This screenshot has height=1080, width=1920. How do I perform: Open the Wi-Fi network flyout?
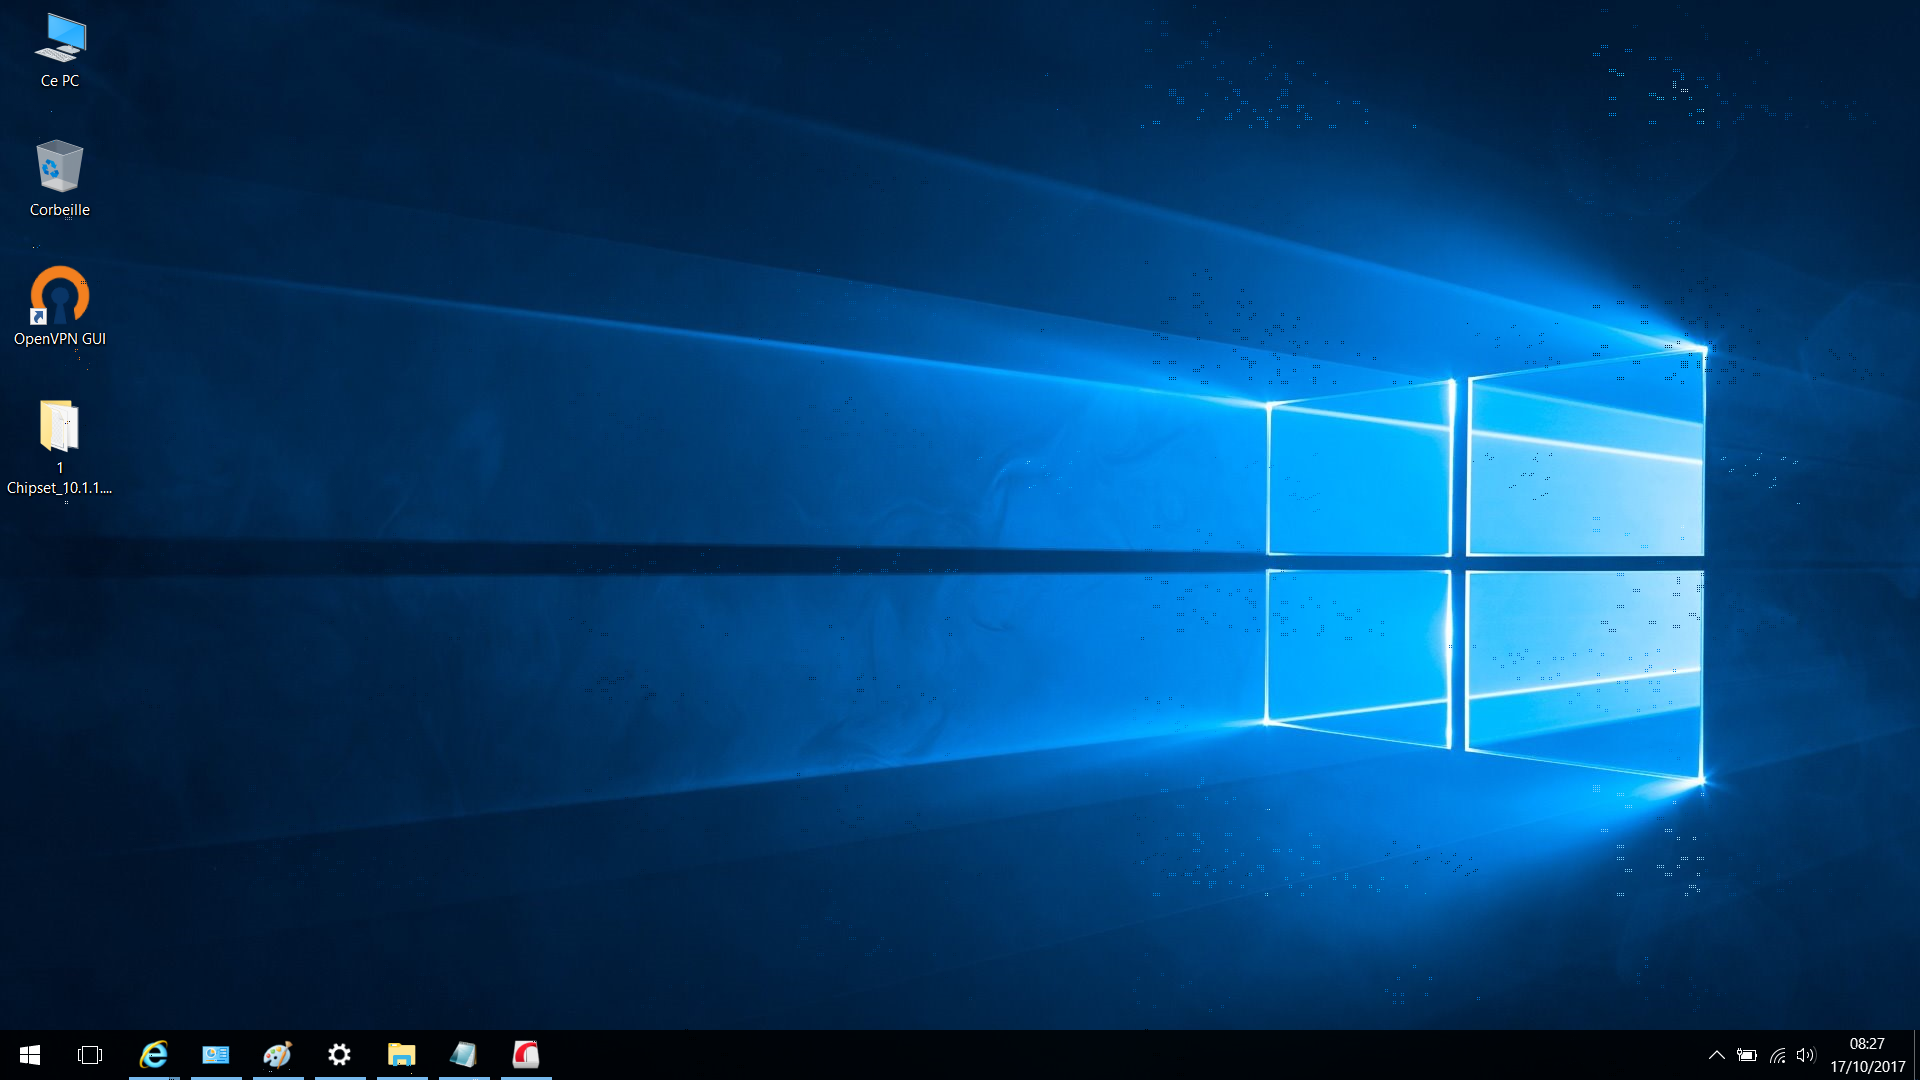coord(1777,1055)
